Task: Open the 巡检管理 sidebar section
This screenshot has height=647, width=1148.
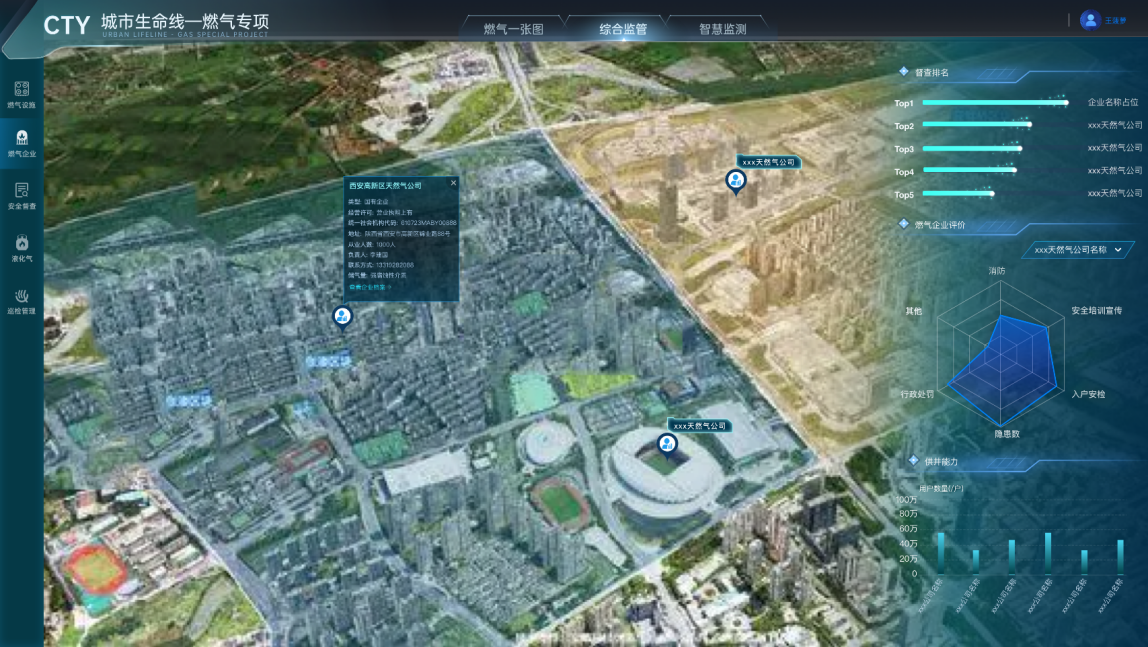Action: pyautogui.click(x=21, y=301)
